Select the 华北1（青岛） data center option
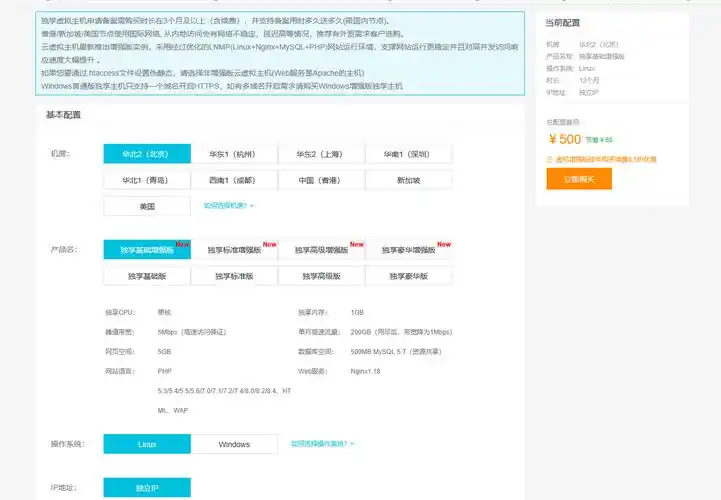The height and width of the screenshot is (500, 721). tap(147, 180)
